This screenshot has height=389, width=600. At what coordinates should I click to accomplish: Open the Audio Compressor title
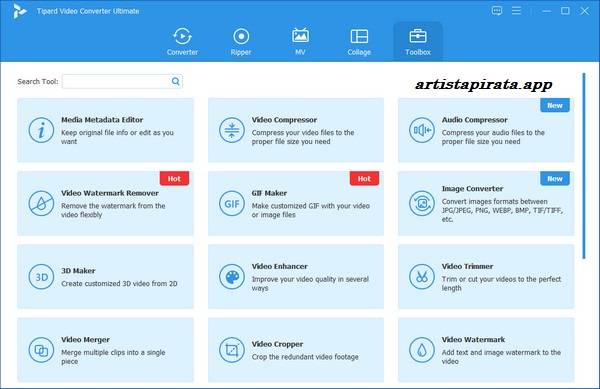474,120
